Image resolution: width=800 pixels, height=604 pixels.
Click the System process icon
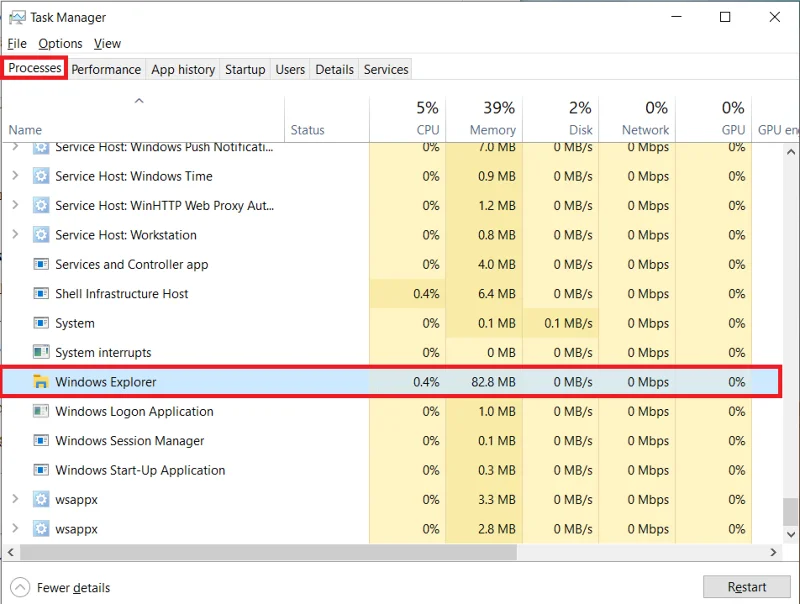[41, 323]
